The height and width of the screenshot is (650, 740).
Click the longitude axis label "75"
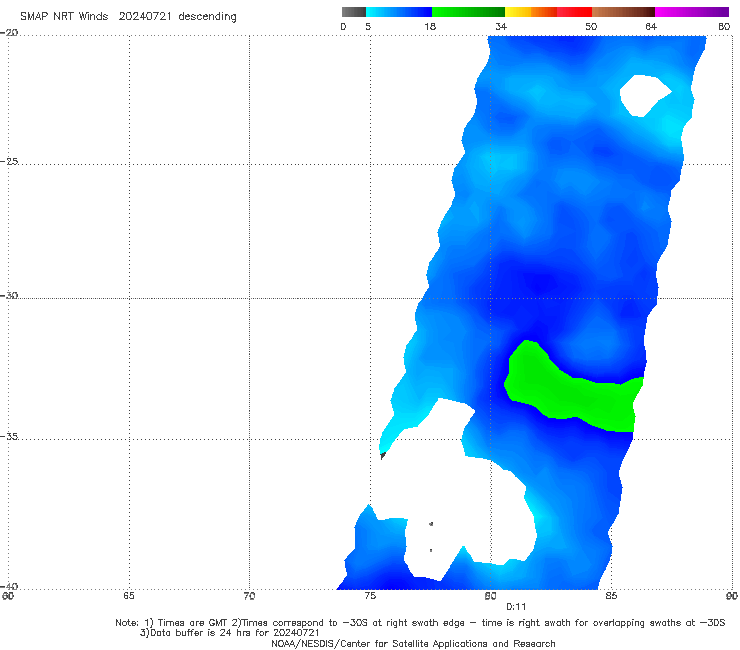pos(370,596)
